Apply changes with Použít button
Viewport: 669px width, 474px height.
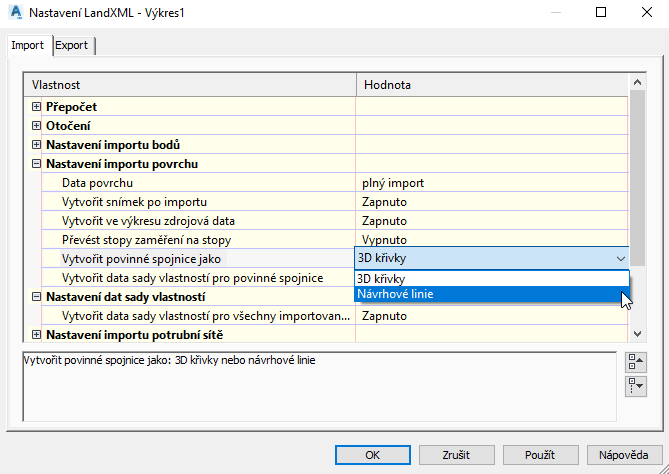coord(541,455)
